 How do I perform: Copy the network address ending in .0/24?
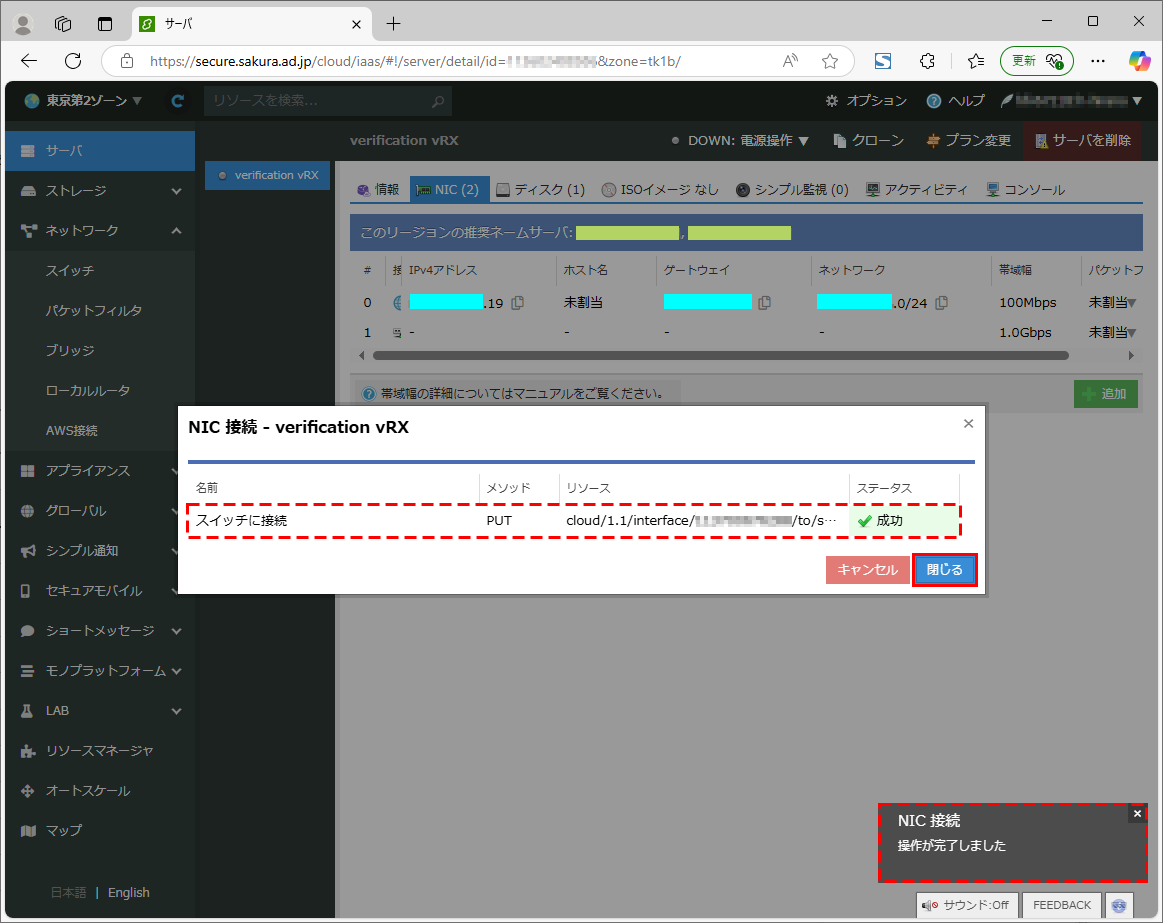pos(941,303)
